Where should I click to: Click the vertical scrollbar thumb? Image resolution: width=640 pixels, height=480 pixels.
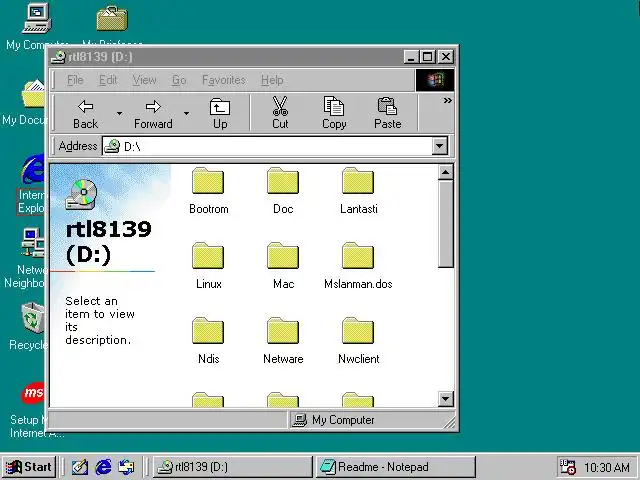coord(445,224)
